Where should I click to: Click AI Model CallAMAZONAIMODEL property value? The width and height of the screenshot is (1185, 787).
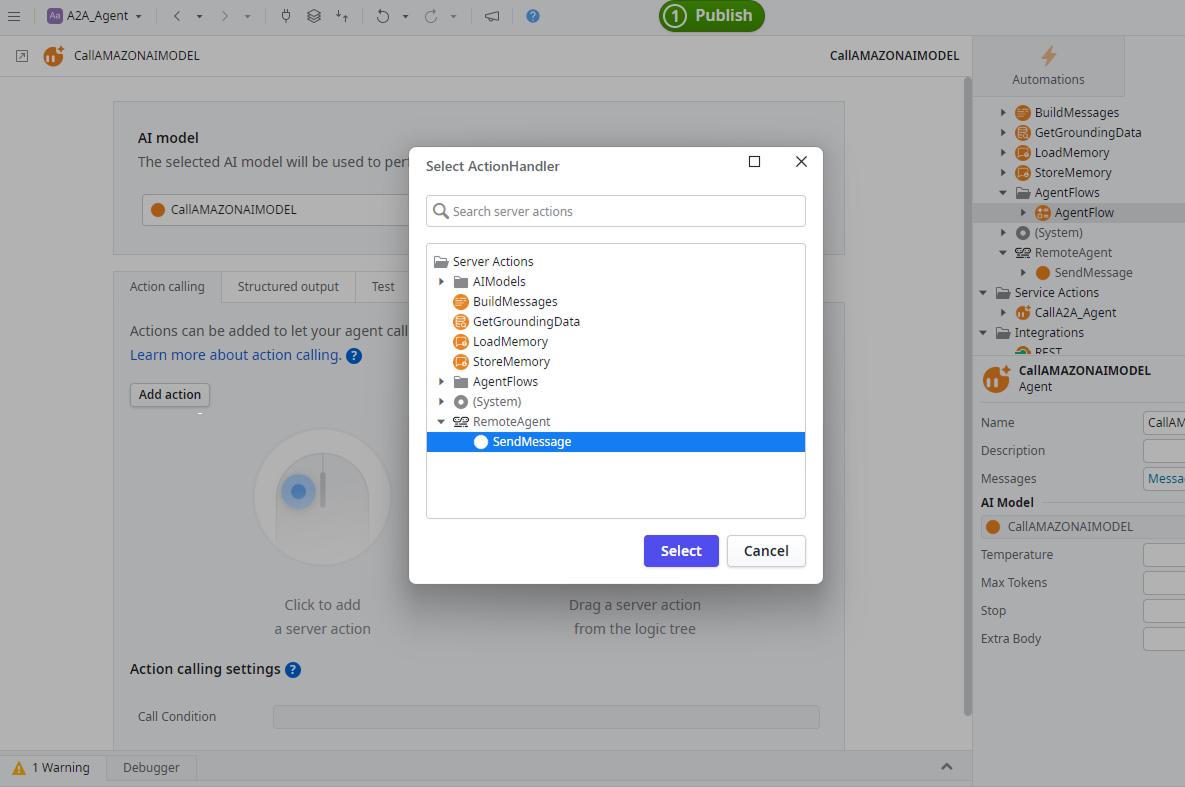click(1083, 527)
